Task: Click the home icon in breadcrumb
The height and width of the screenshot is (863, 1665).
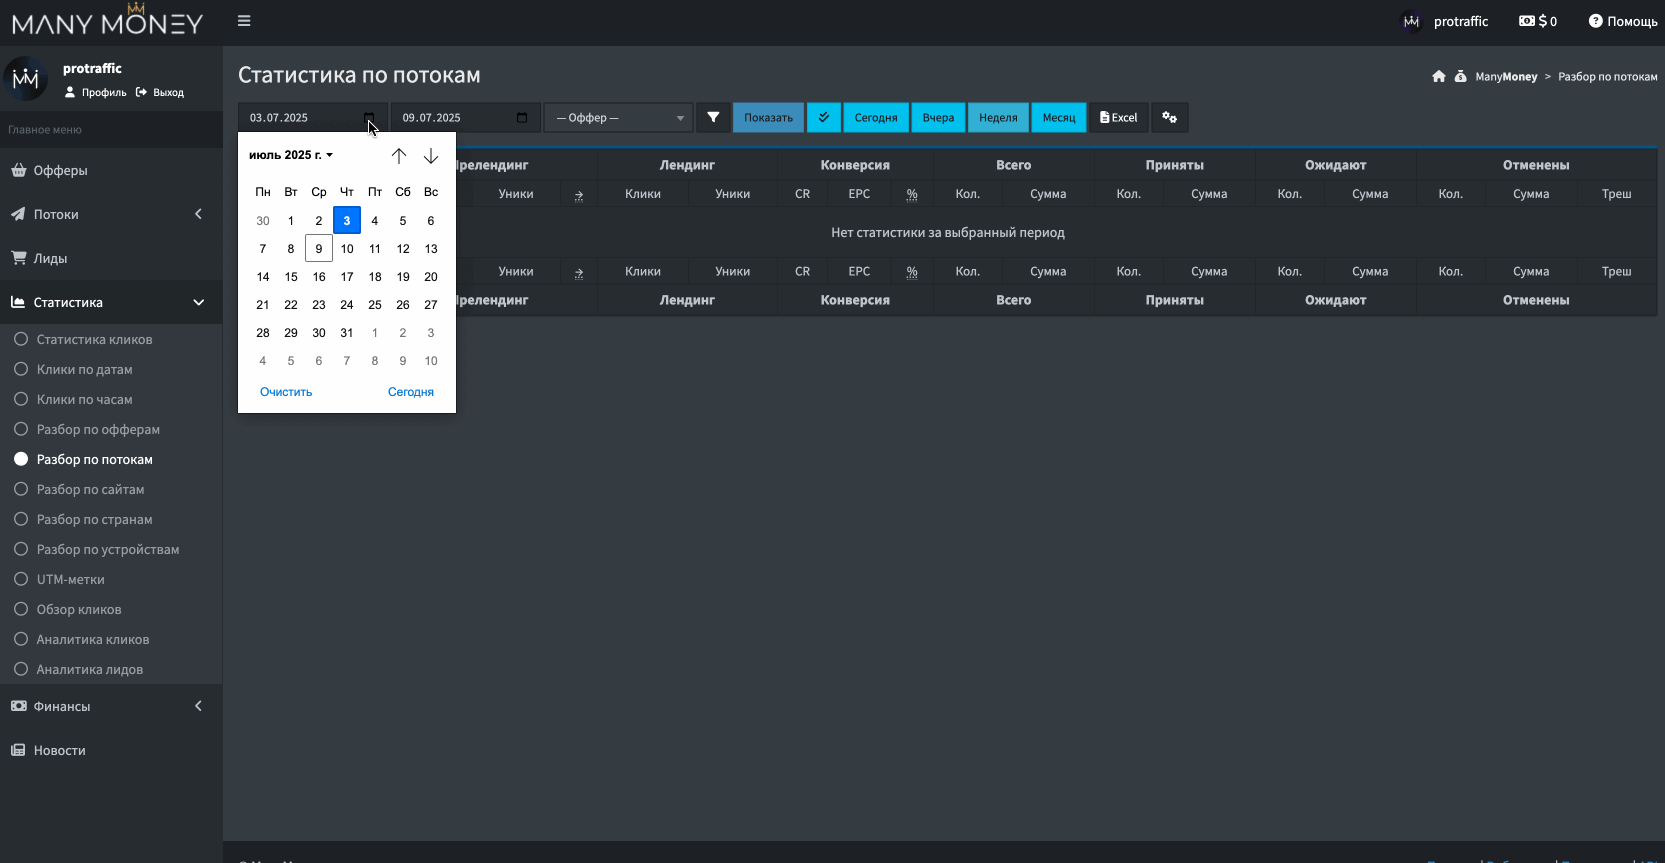Action: pyautogui.click(x=1439, y=76)
